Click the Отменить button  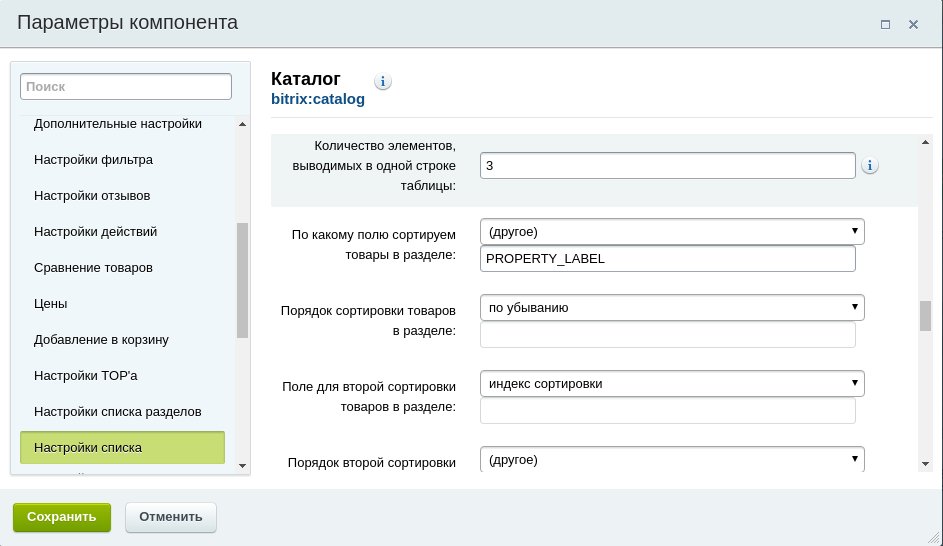click(171, 517)
